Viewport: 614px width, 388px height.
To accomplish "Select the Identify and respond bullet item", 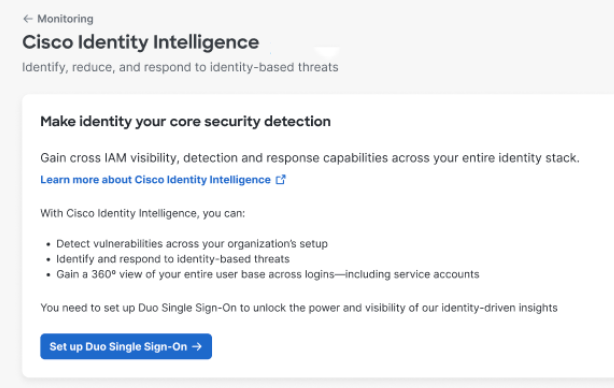I will (x=173, y=259).
